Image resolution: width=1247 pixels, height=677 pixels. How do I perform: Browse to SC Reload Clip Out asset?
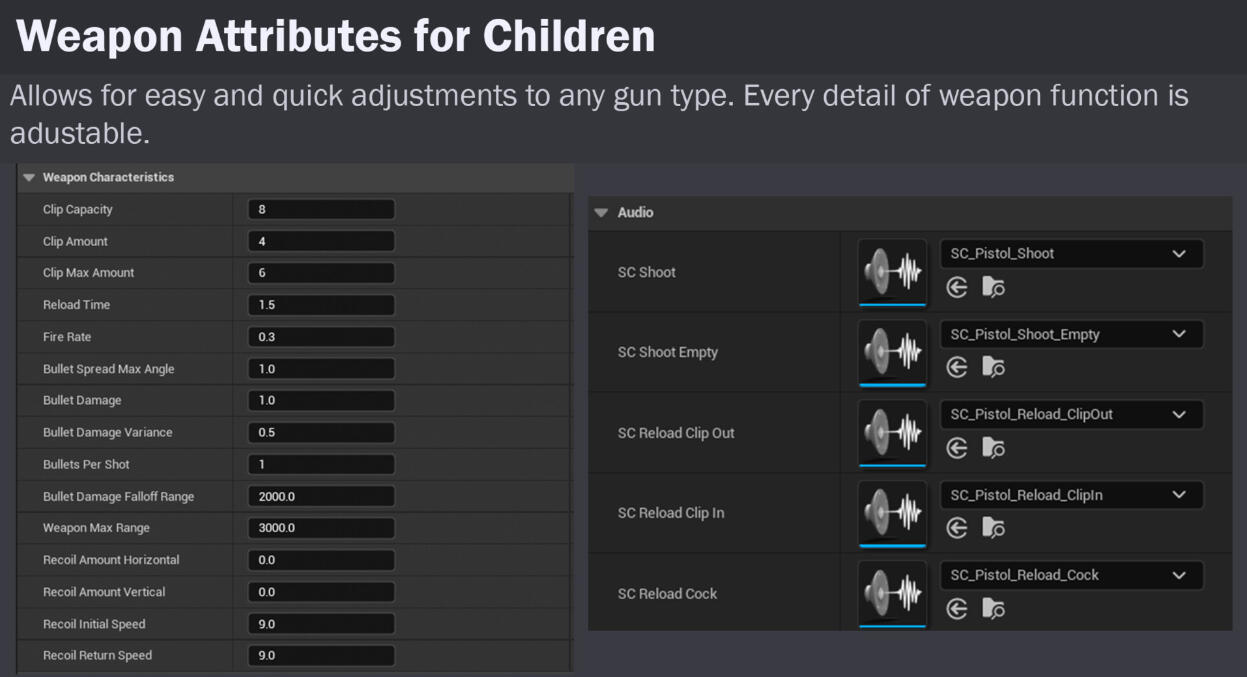[993, 448]
